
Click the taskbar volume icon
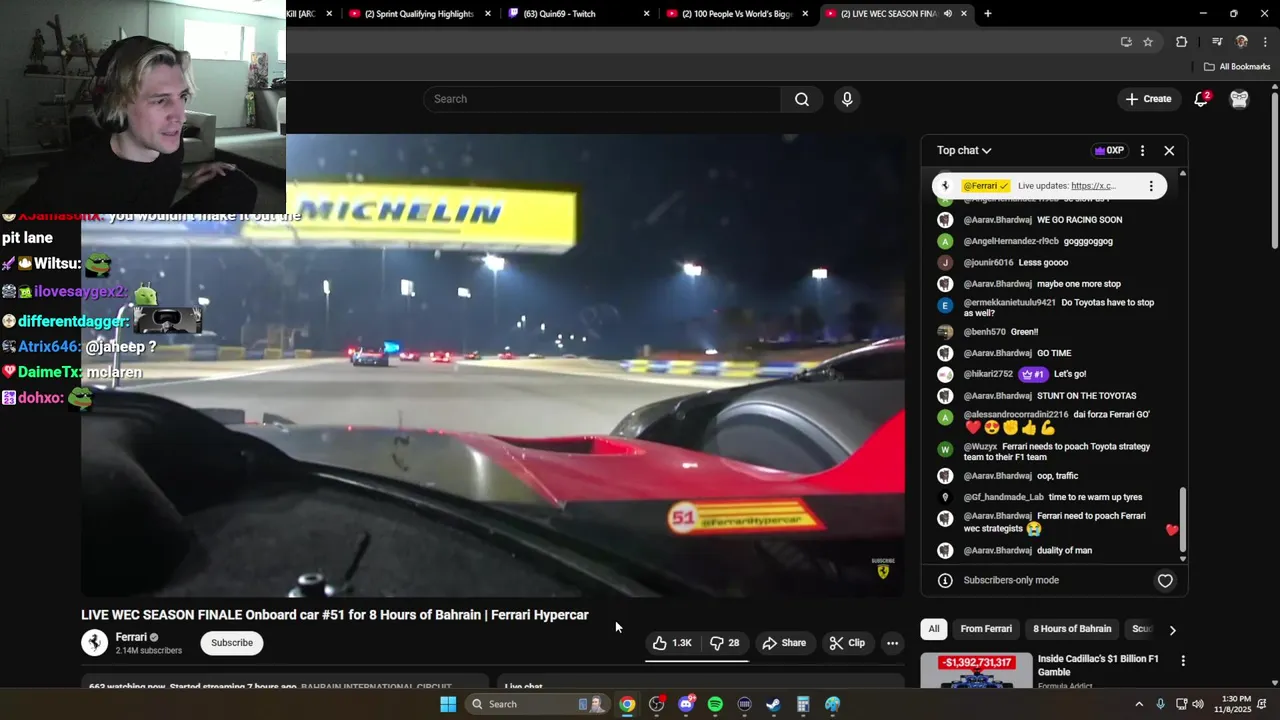(1199, 704)
